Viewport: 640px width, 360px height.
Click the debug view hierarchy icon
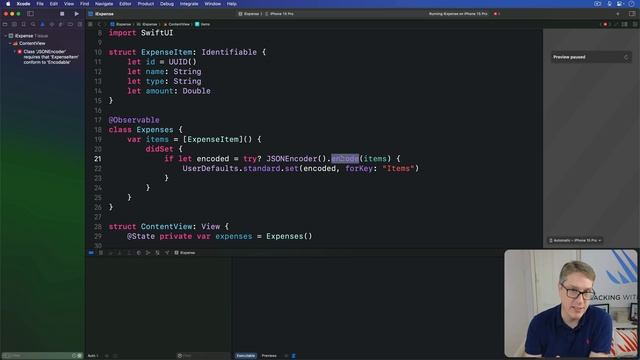coord(139,253)
